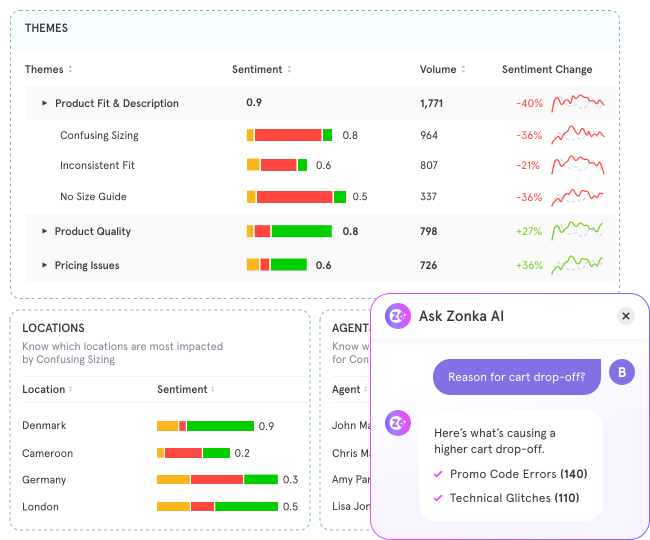Viewport: 650px width, 540px height.
Task: Close the Ask Zonka AI chat panel
Action: coord(626,316)
